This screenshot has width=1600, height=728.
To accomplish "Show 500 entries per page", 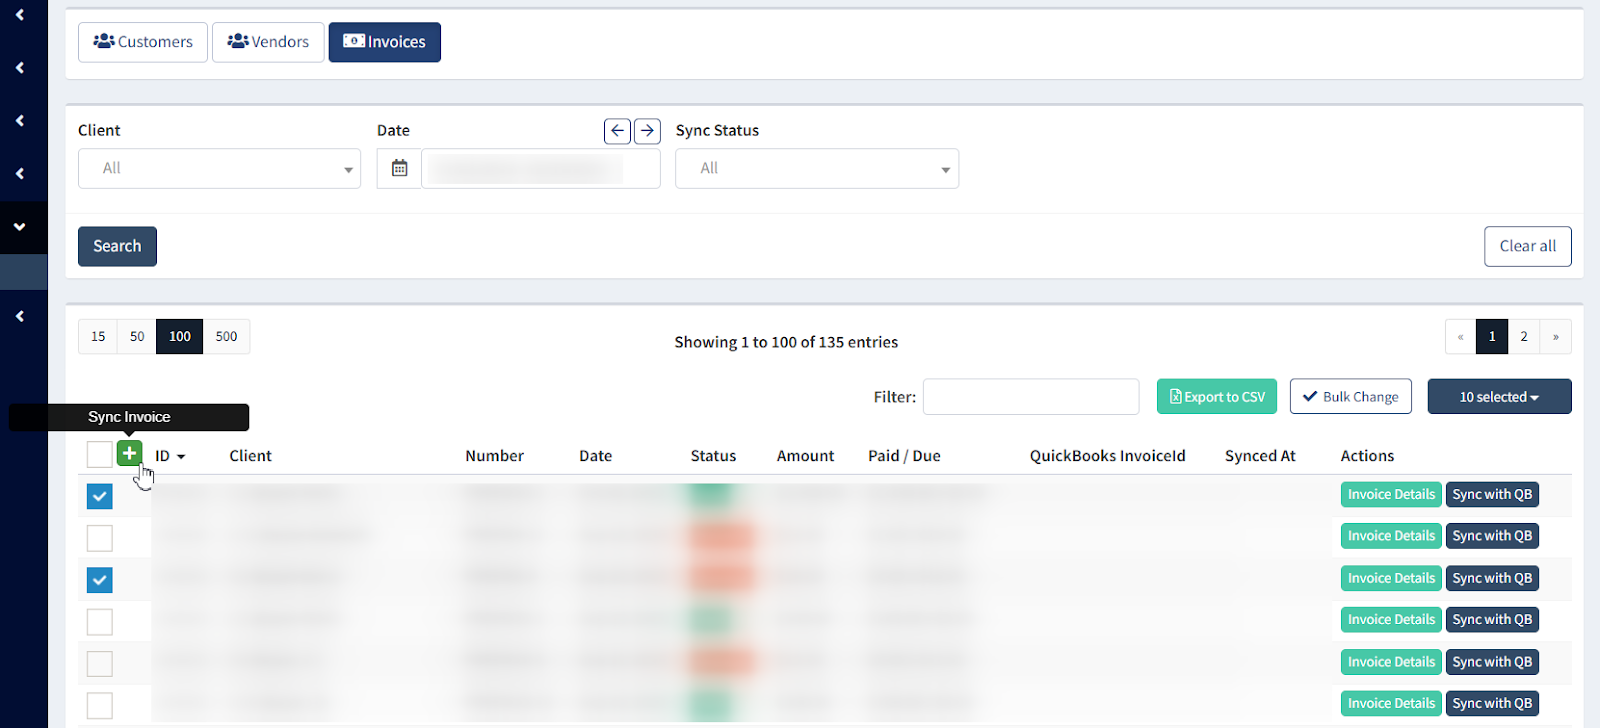I will (226, 337).
